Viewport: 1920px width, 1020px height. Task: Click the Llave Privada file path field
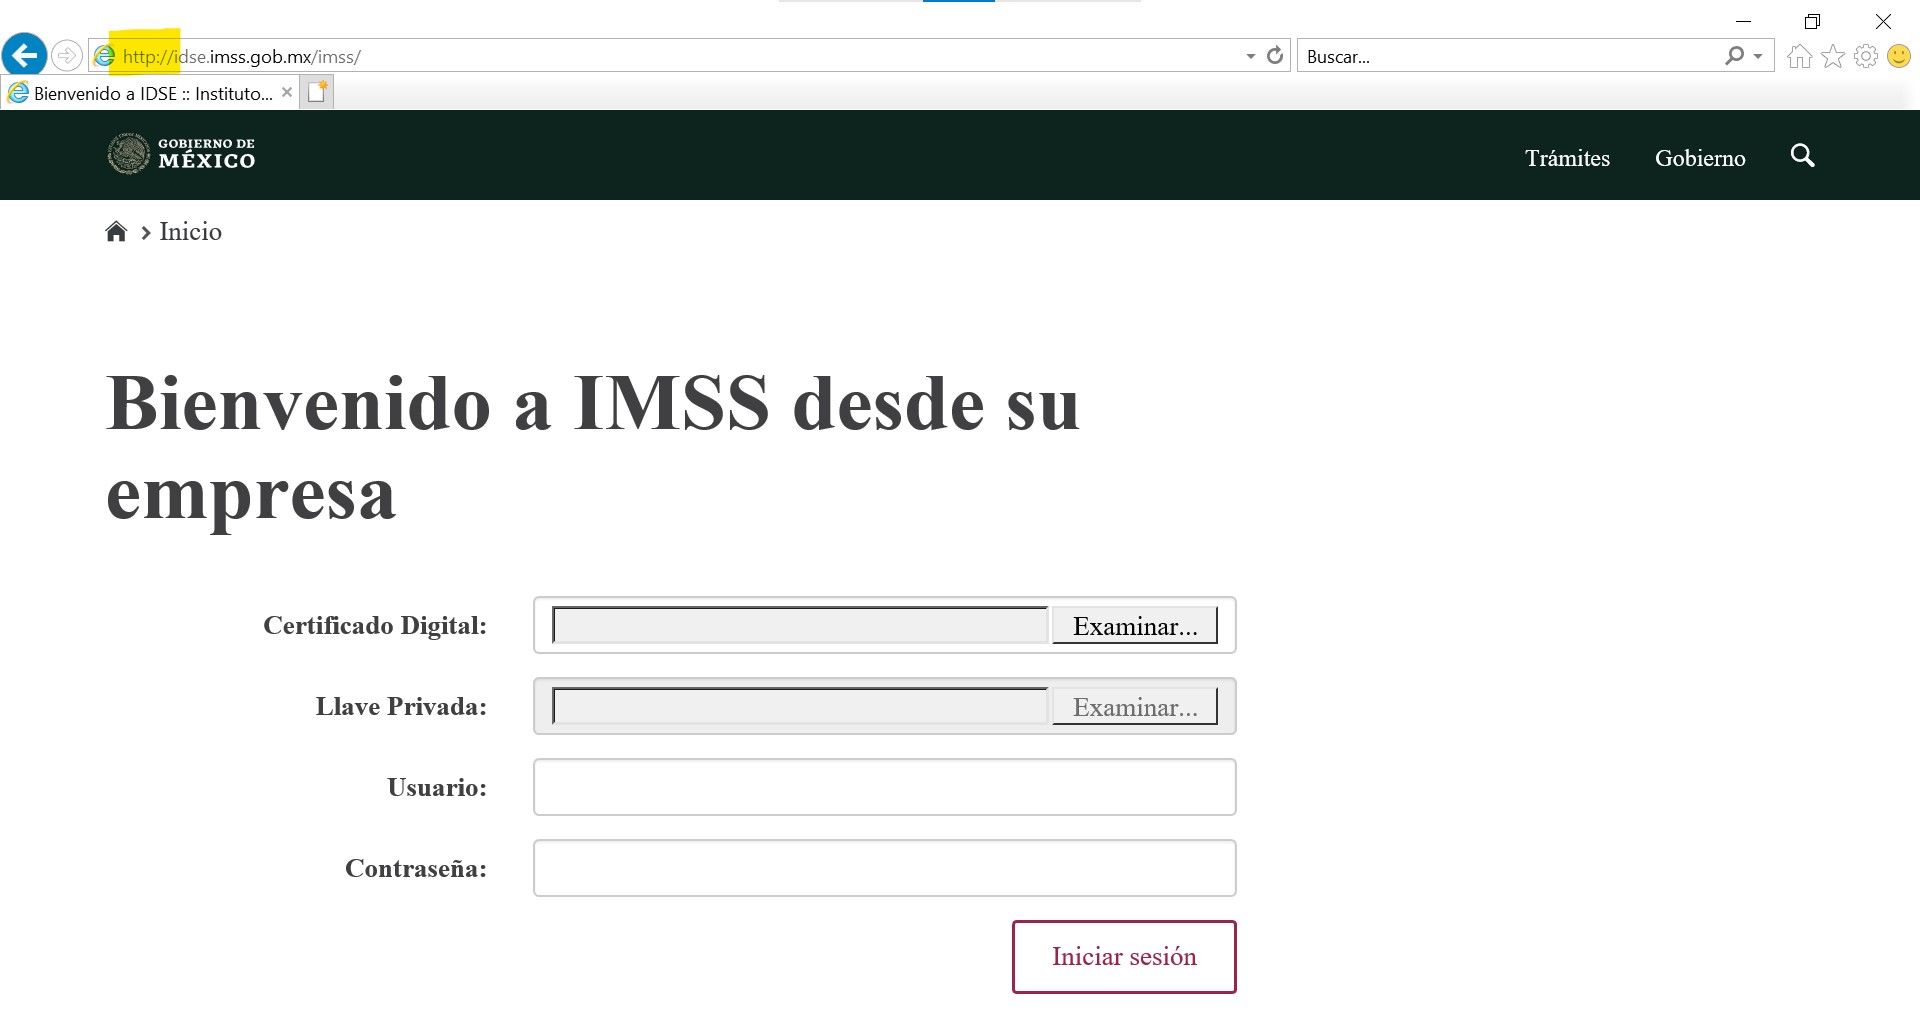(x=800, y=707)
